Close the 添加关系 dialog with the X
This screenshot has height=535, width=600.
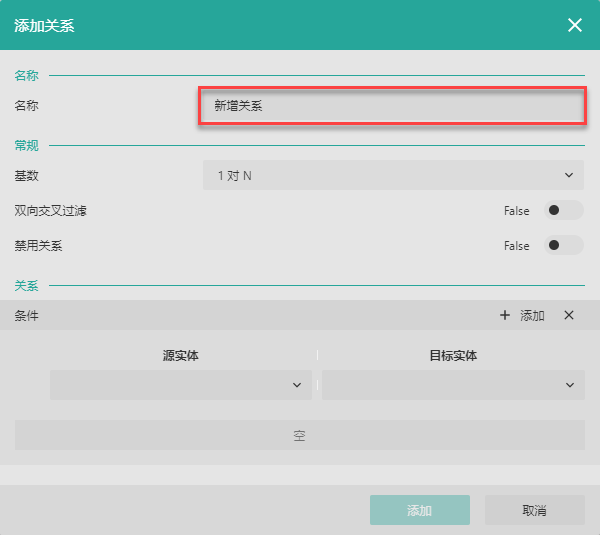pyautogui.click(x=575, y=25)
